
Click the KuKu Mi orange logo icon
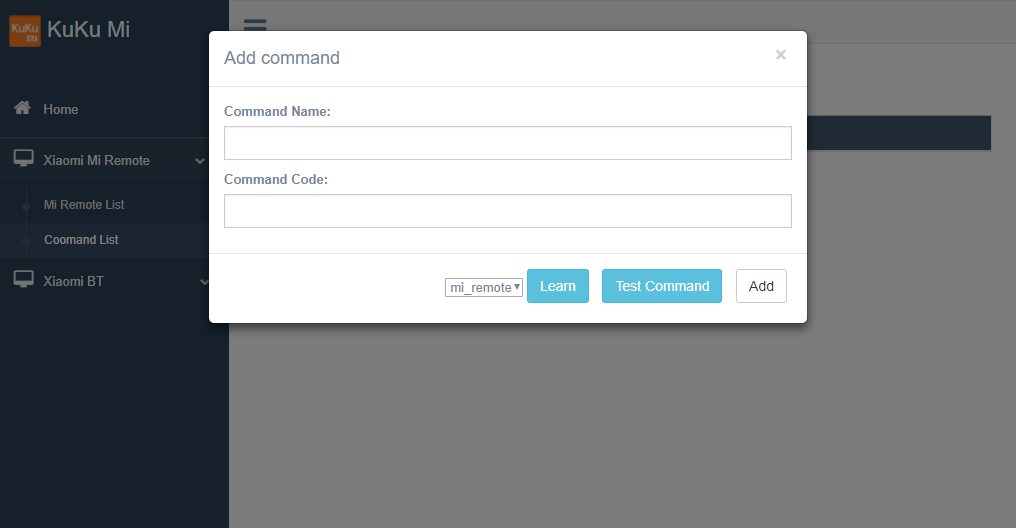click(24, 30)
